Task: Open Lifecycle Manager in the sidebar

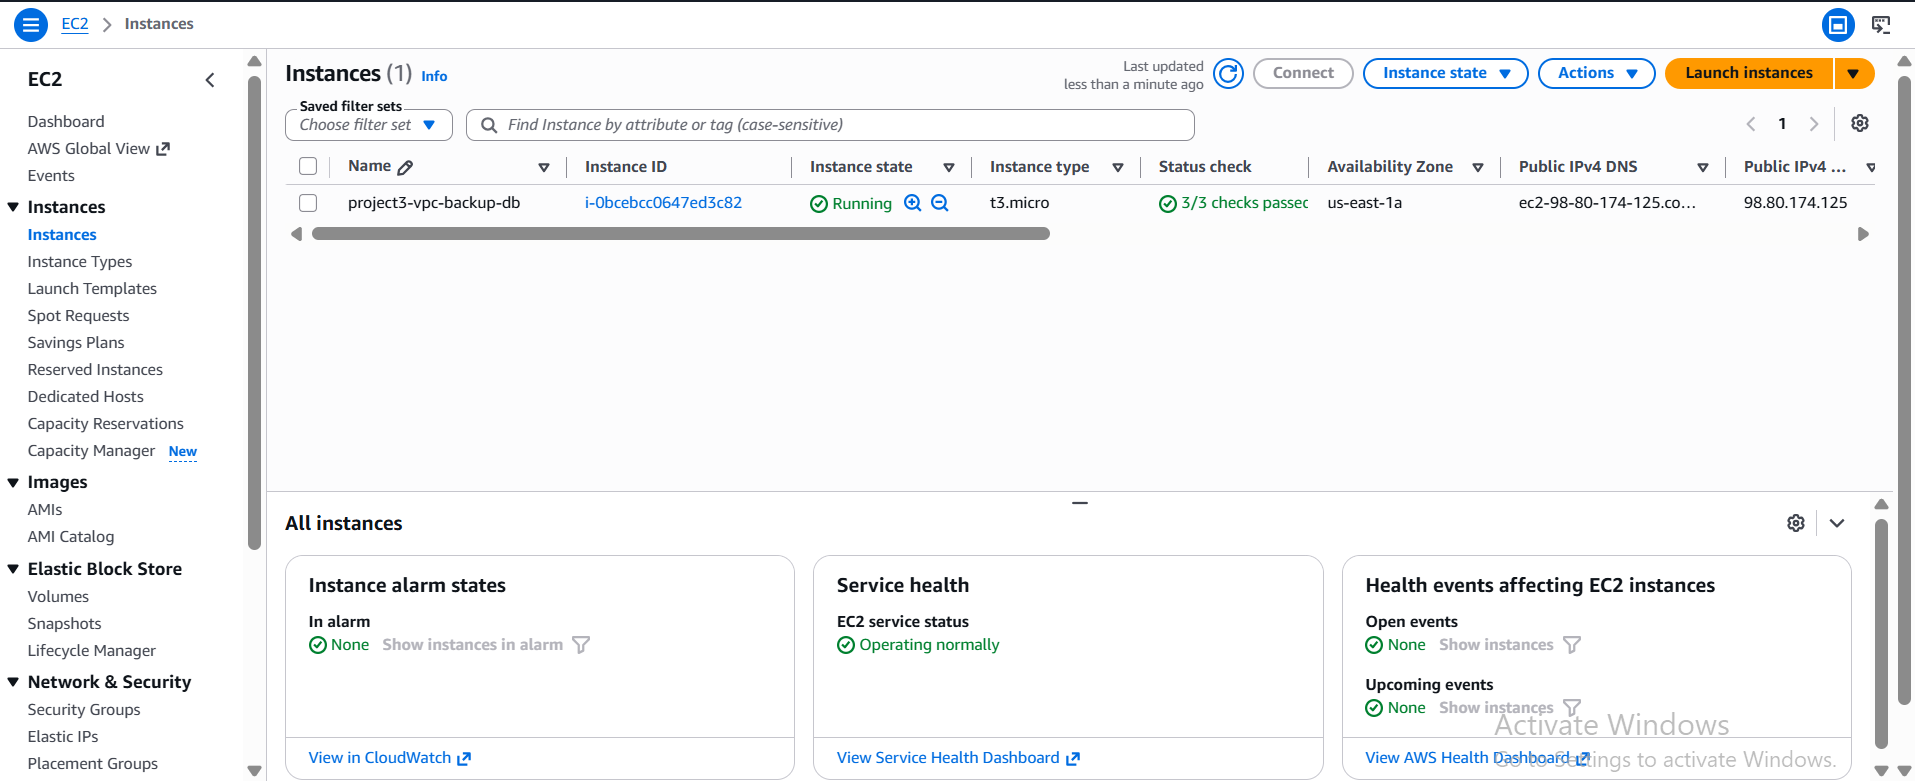Action: pyautogui.click(x=92, y=651)
